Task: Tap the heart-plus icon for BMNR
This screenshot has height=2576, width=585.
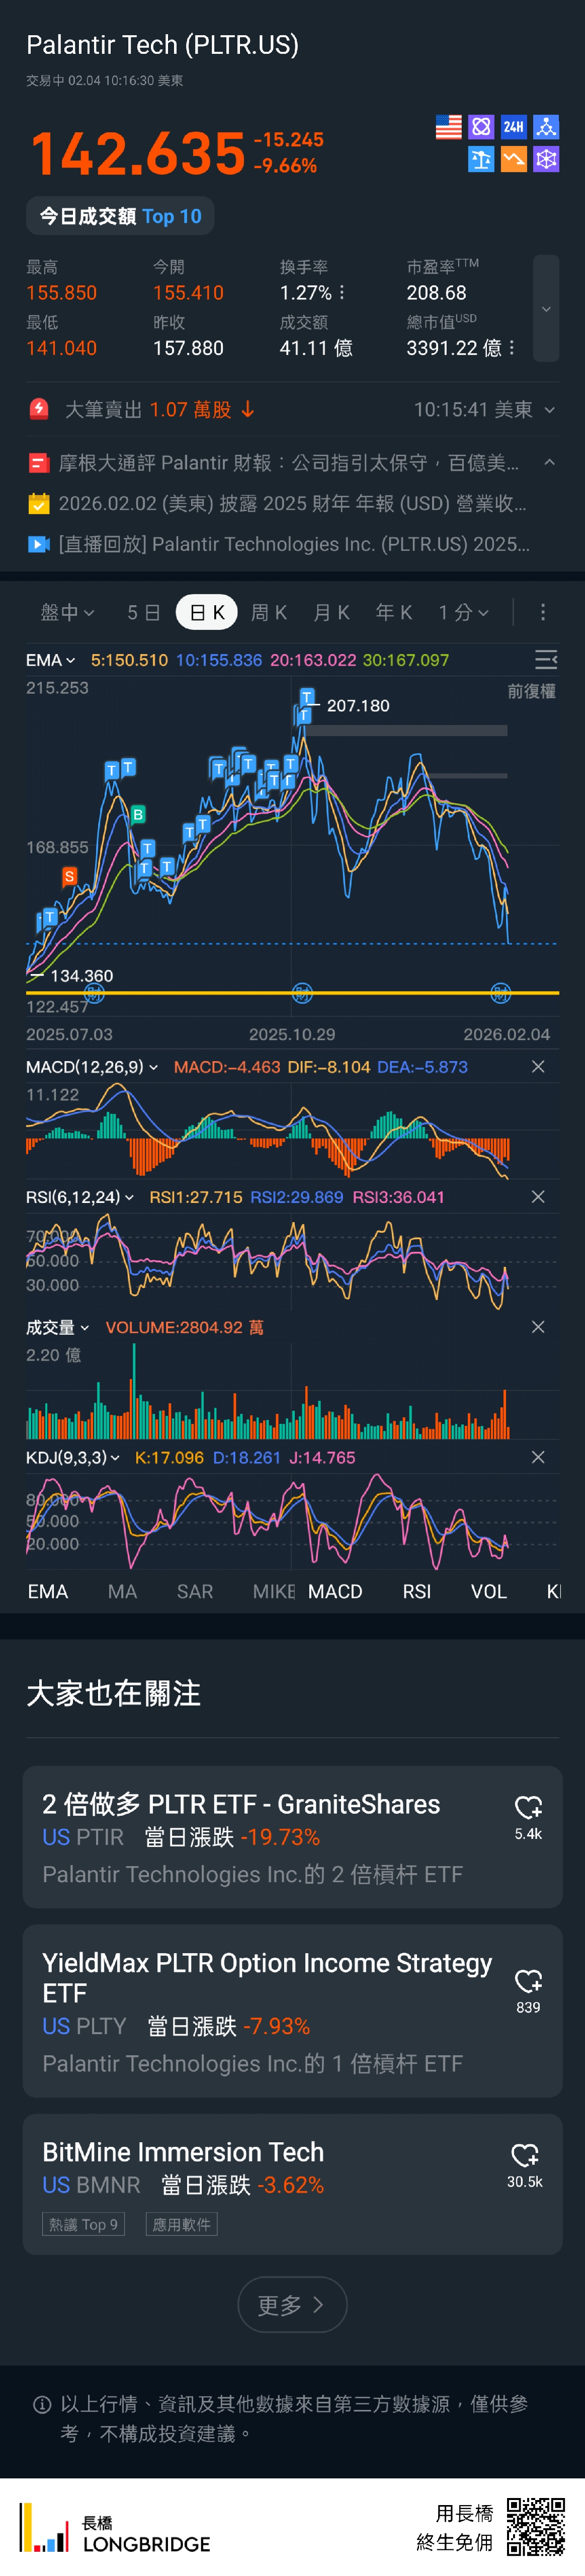Action: coord(525,2155)
